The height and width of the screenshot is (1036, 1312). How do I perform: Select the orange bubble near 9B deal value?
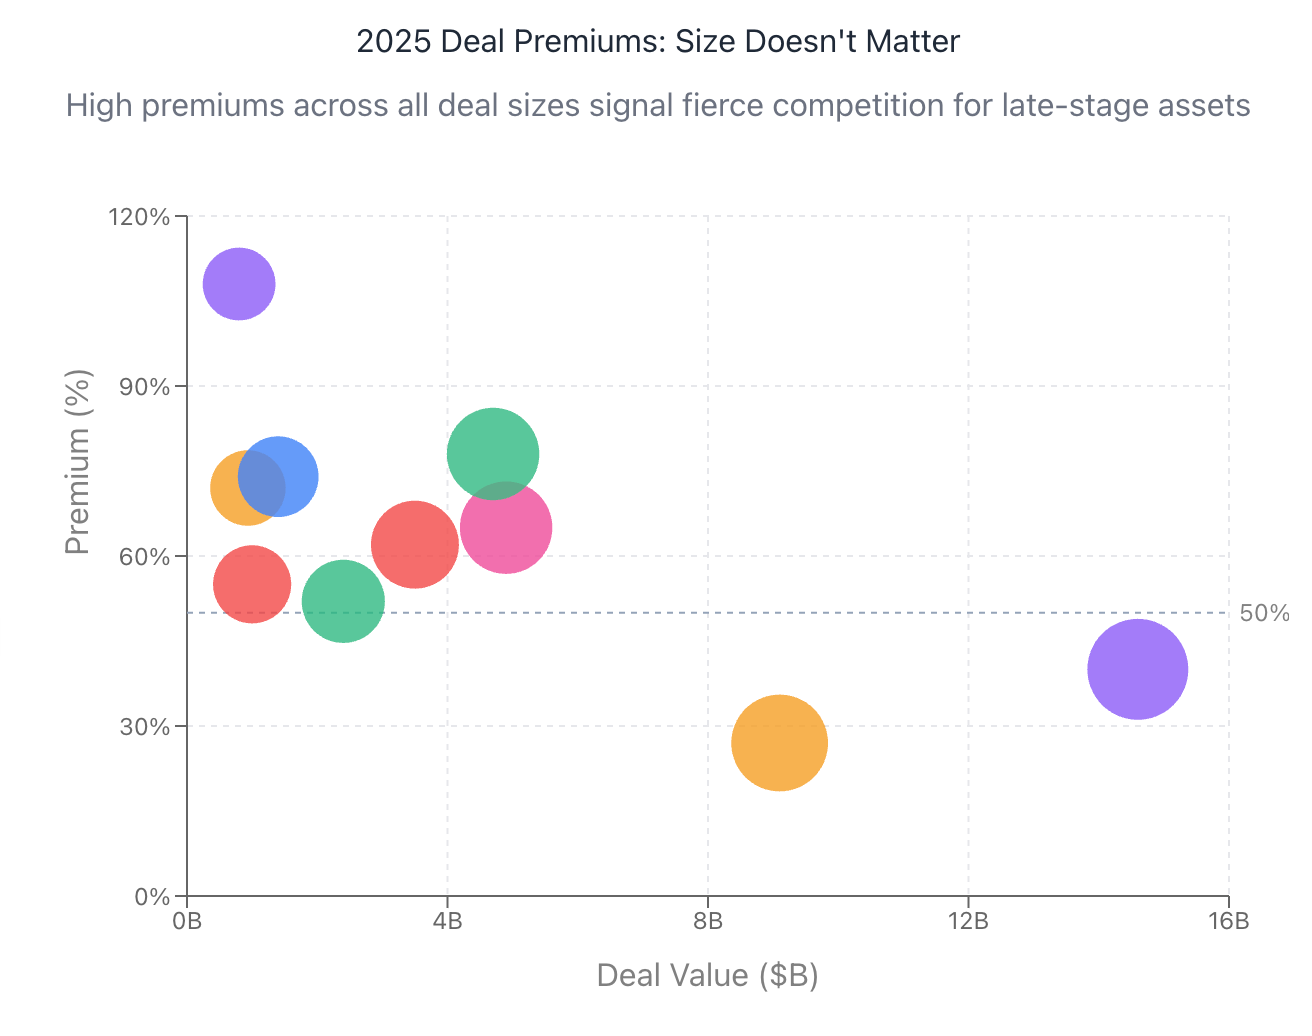click(779, 742)
